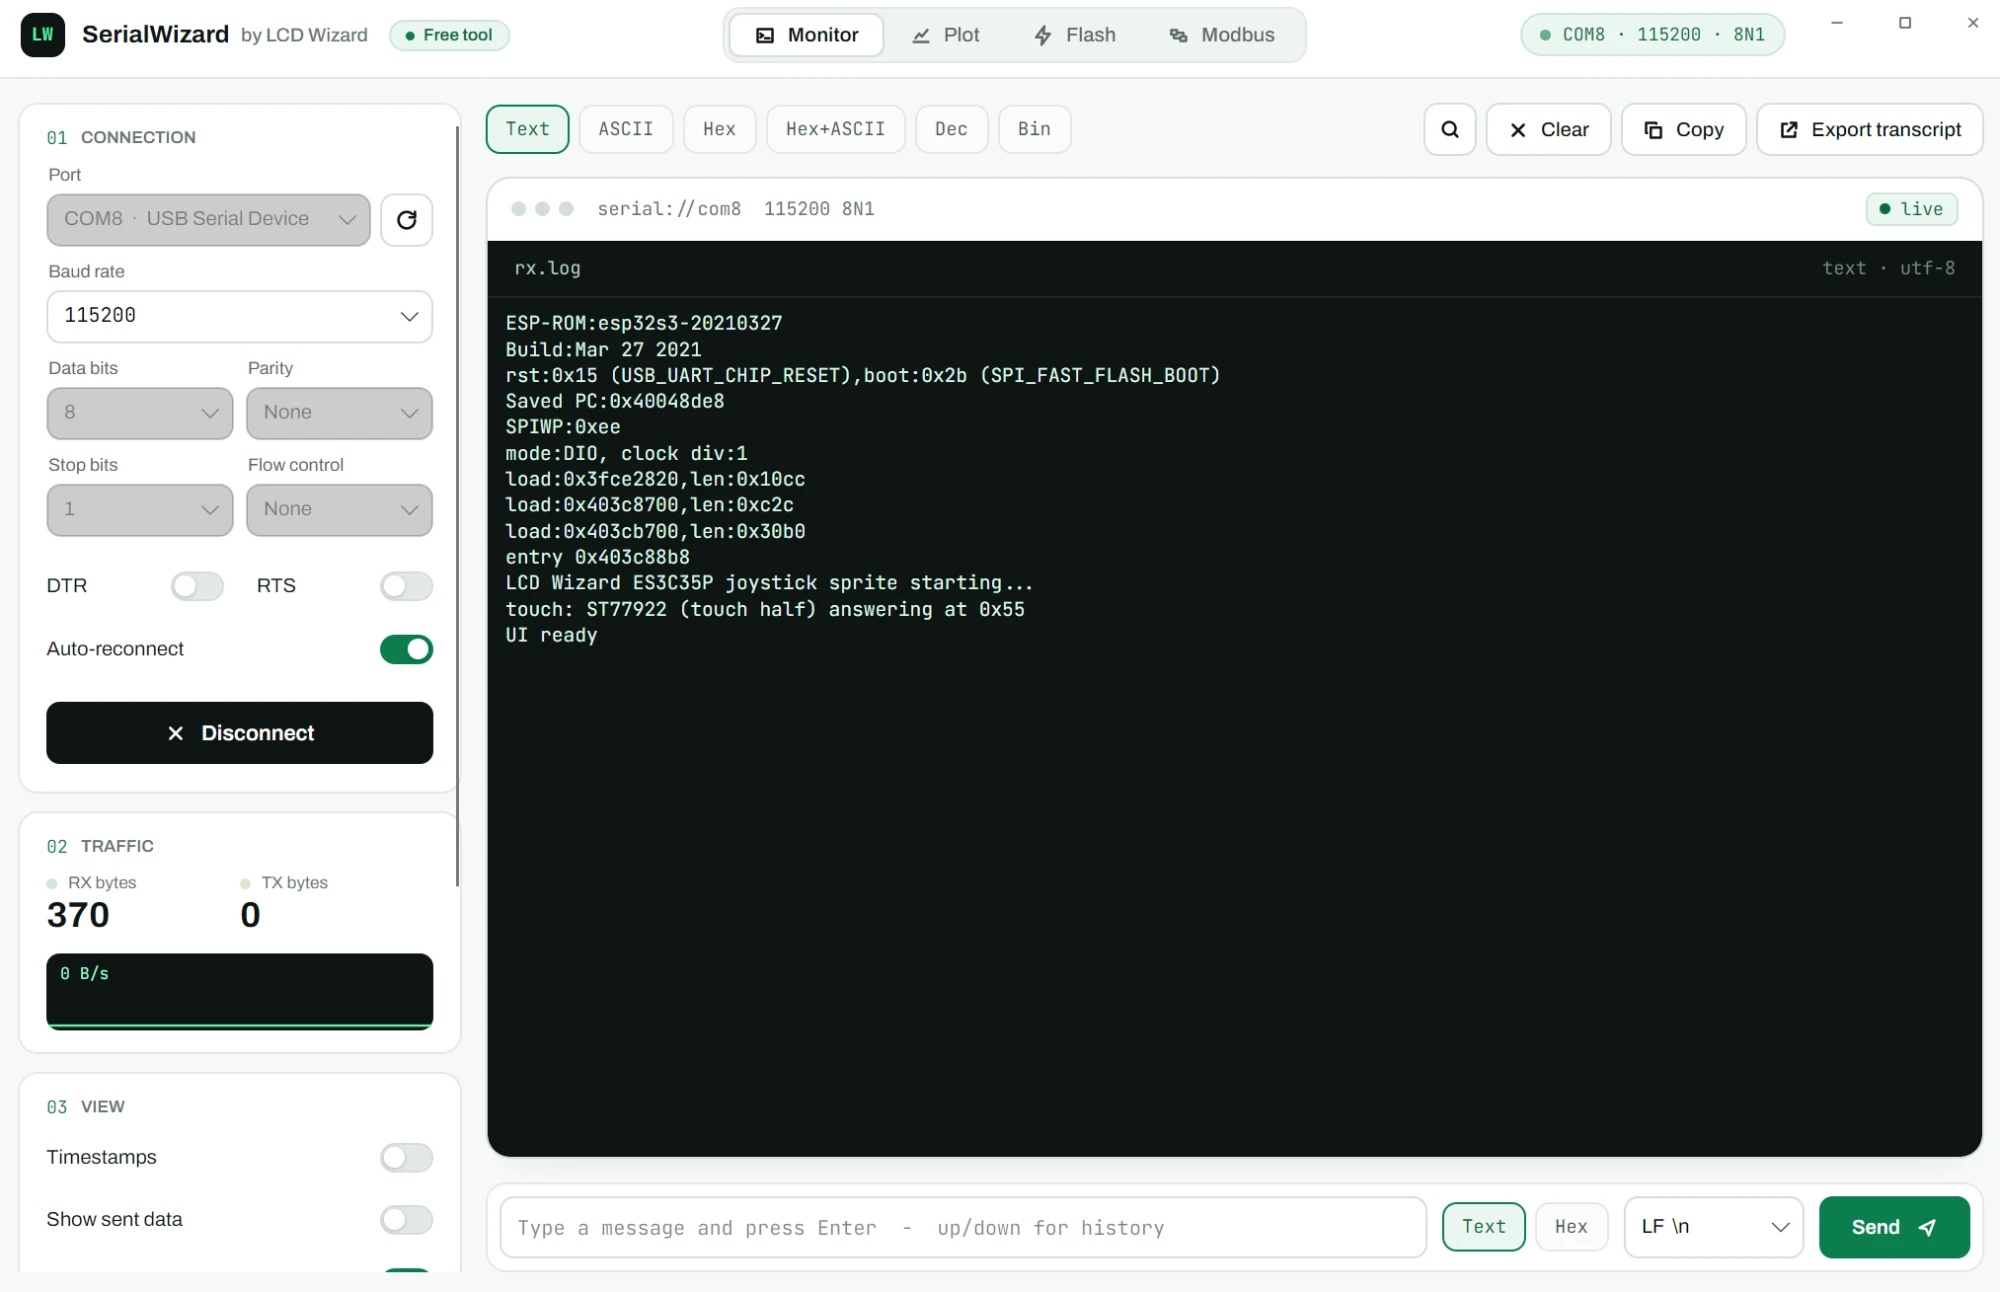Click the LW app logo icon

point(42,35)
